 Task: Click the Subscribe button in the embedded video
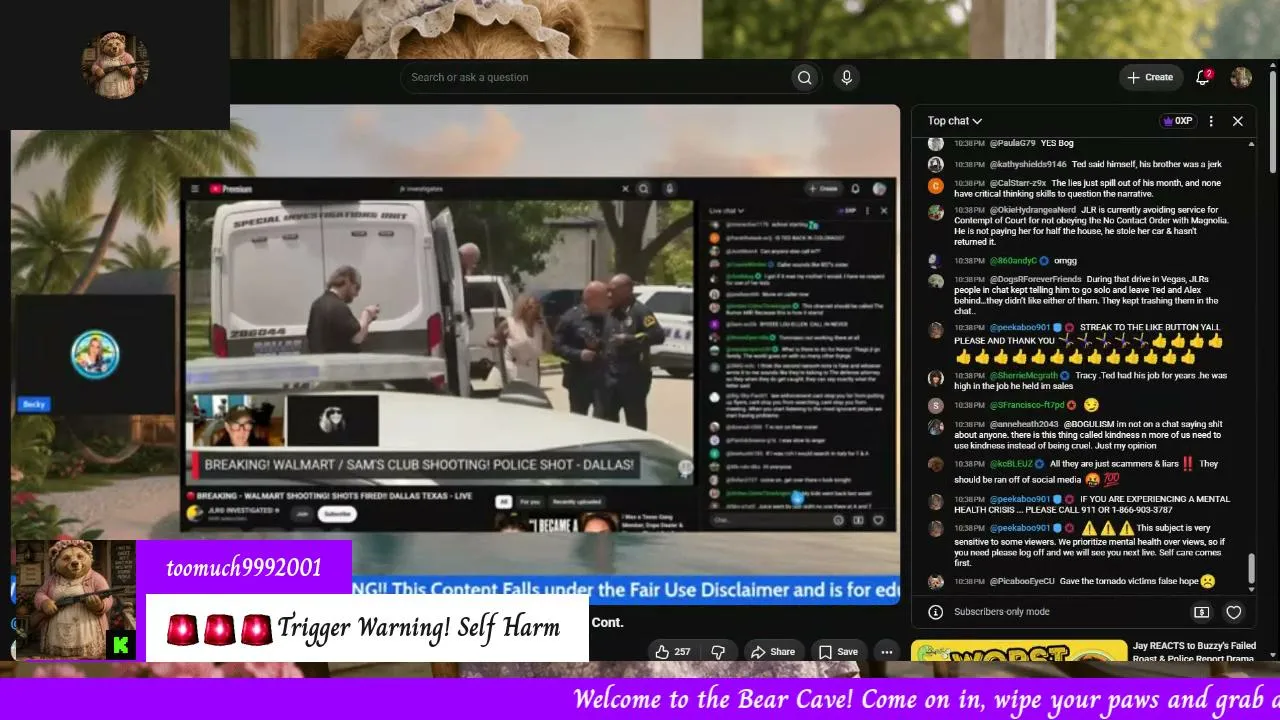coord(337,514)
